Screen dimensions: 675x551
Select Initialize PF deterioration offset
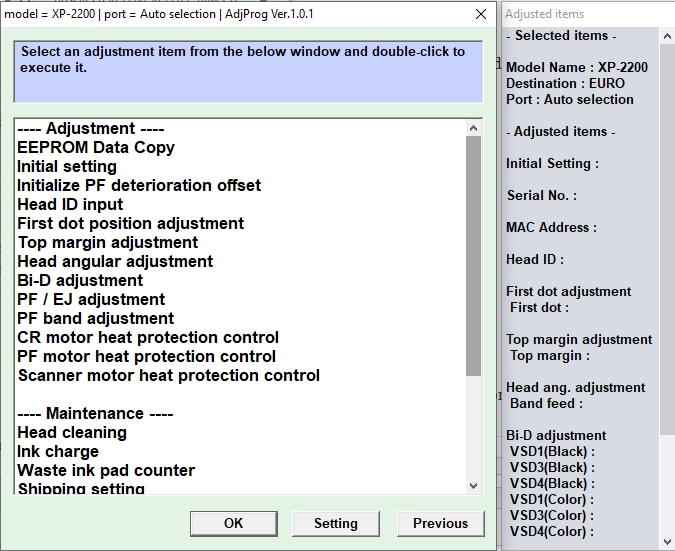coord(139,185)
